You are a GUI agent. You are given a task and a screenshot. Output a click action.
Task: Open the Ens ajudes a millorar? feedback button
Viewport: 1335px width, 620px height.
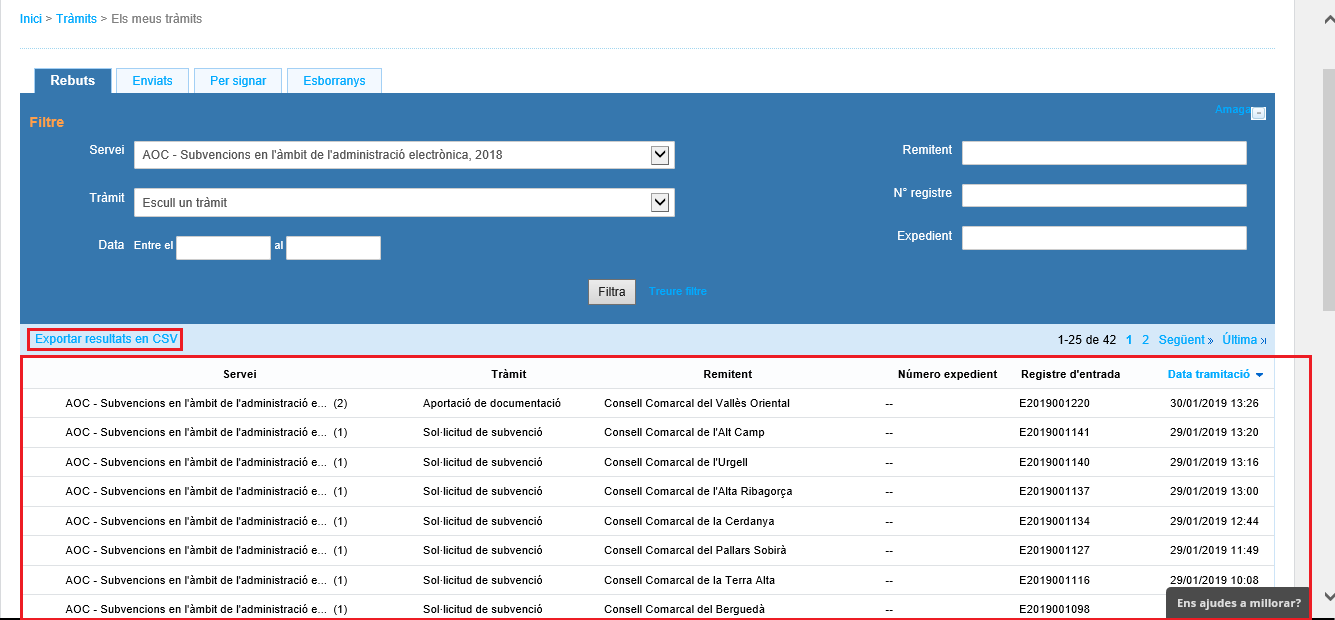(x=1238, y=603)
